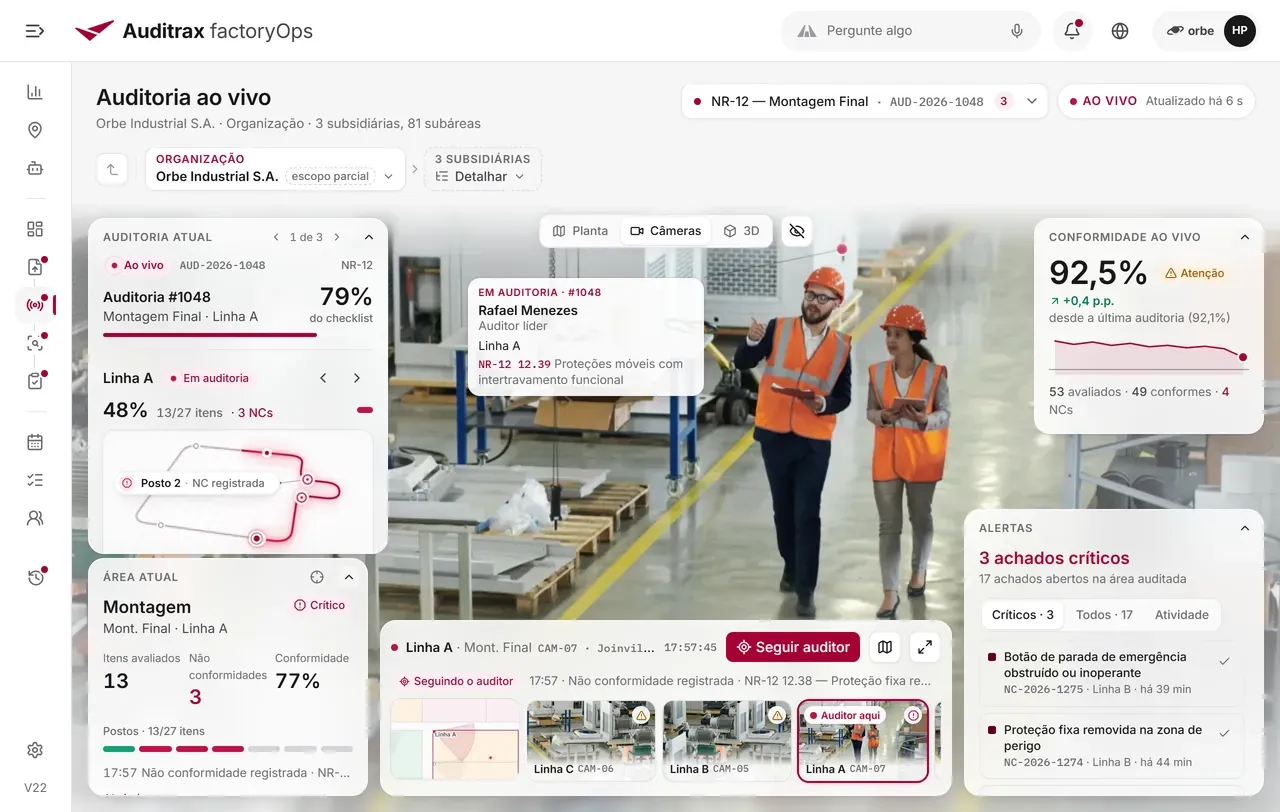Collapse the Conformidade ao Vivo panel

pos(1245,237)
